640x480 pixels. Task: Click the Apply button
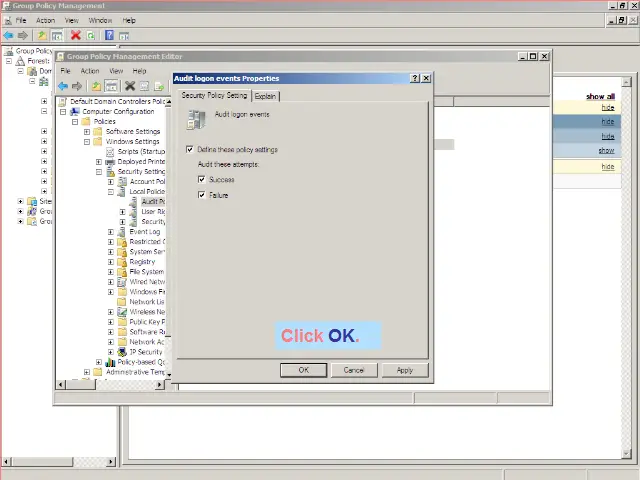[405, 370]
